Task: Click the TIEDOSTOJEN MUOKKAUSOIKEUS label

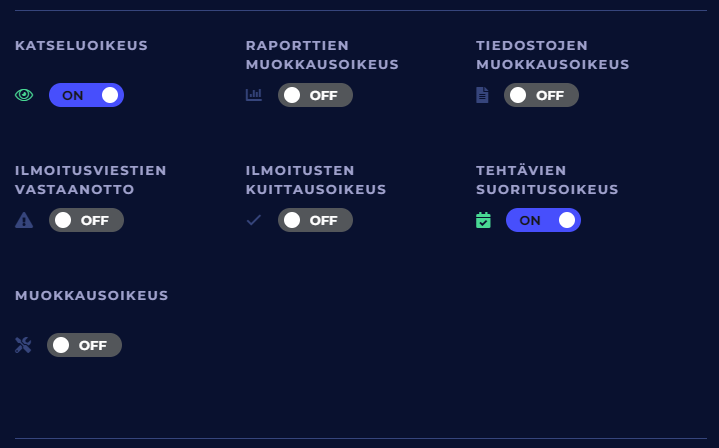Action: click(x=552, y=55)
